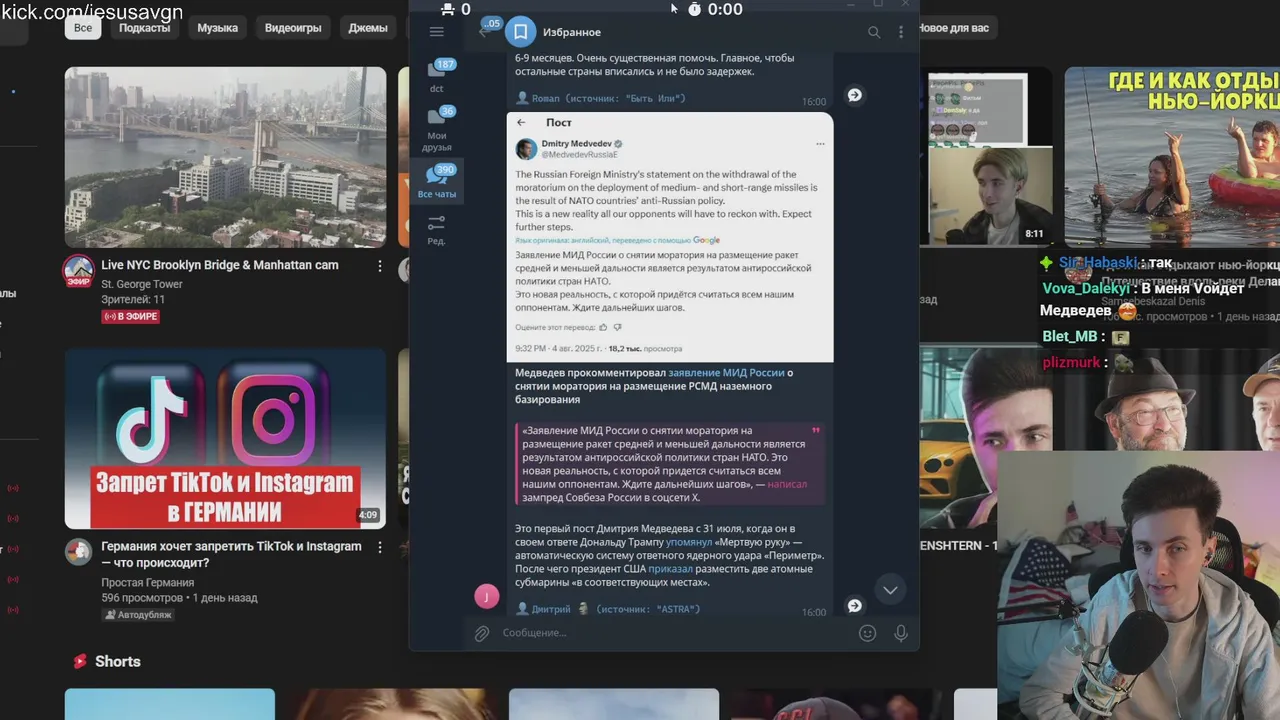Click Rовап source Быть Или signature
Screen dimensions: 1280x720
[600, 98]
